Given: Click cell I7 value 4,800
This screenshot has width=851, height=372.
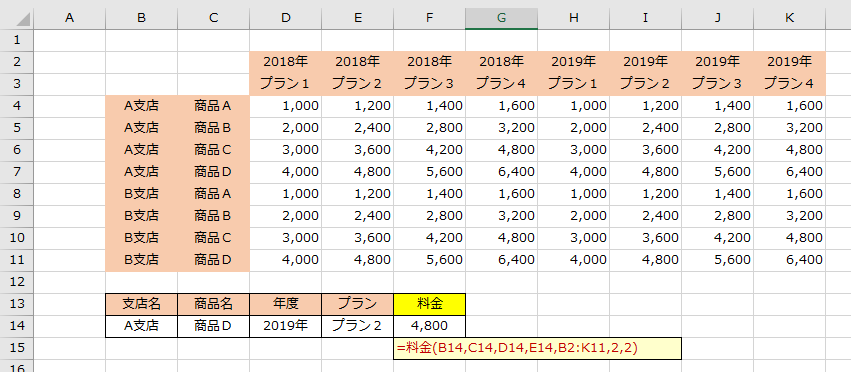Looking at the screenshot, I should [645, 172].
